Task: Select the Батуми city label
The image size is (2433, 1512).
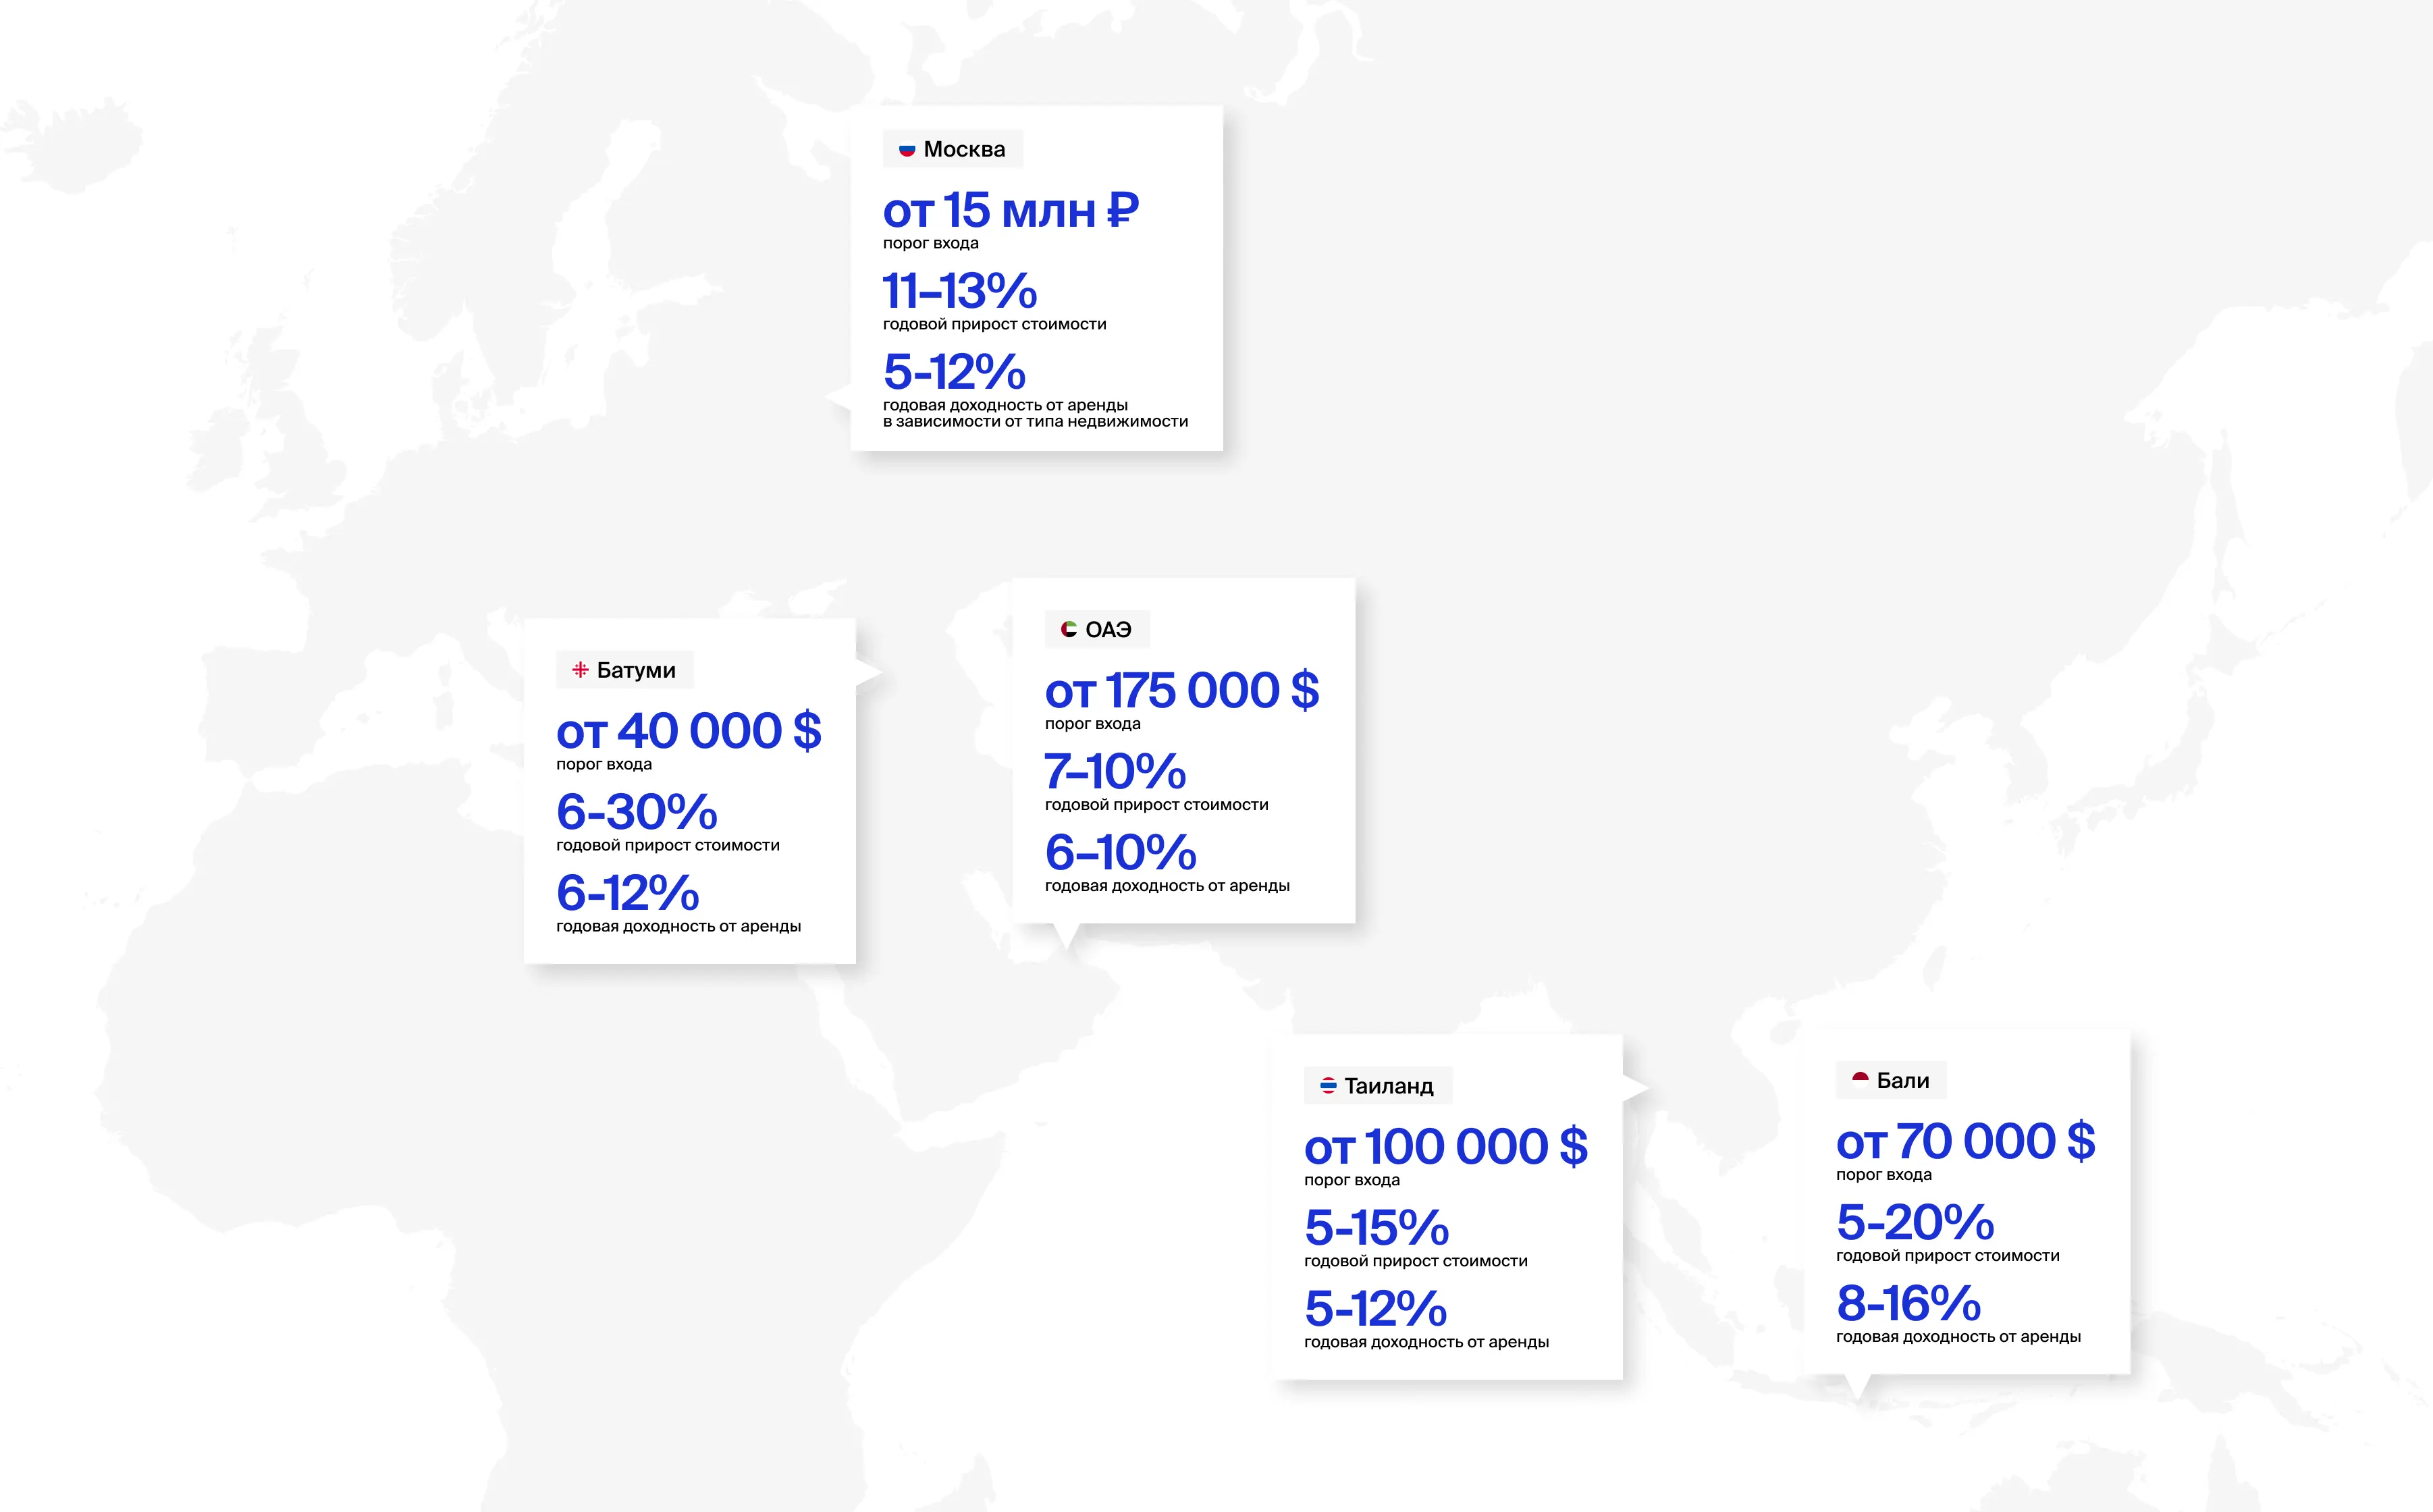Action: [x=636, y=670]
